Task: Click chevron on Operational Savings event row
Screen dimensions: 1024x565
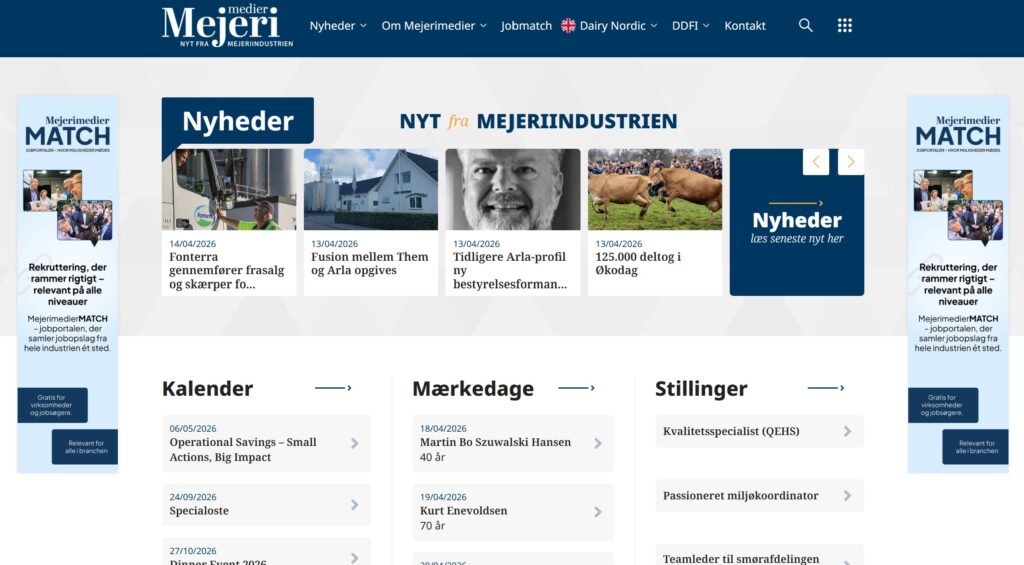Action: [x=355, y=444]
